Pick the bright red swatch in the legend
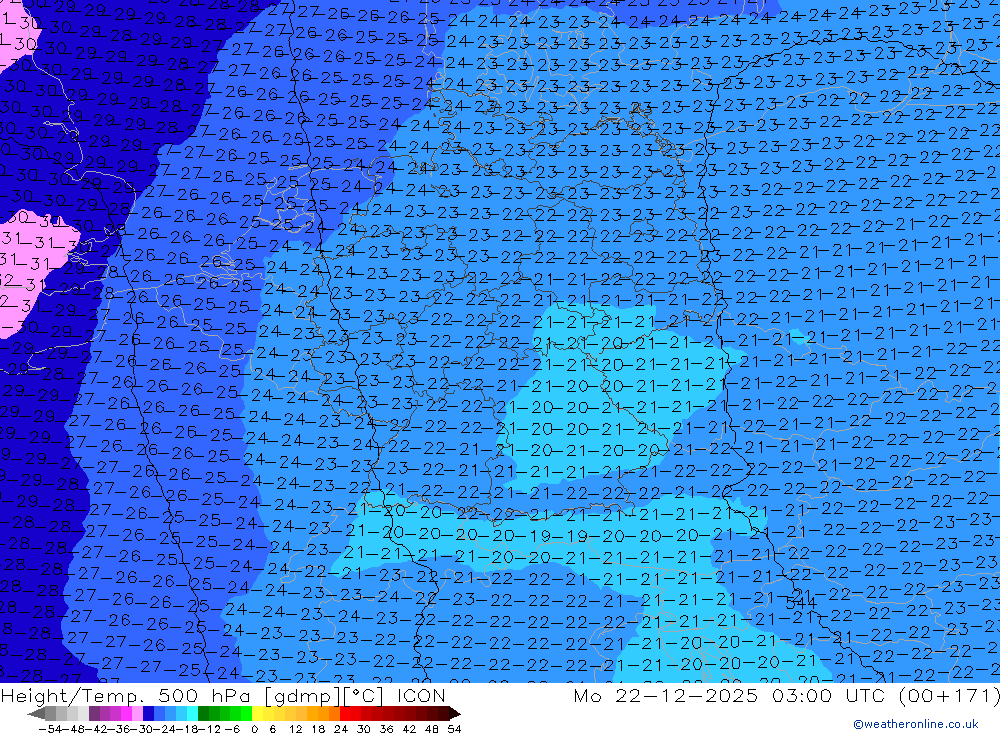 tap(347, 713)
